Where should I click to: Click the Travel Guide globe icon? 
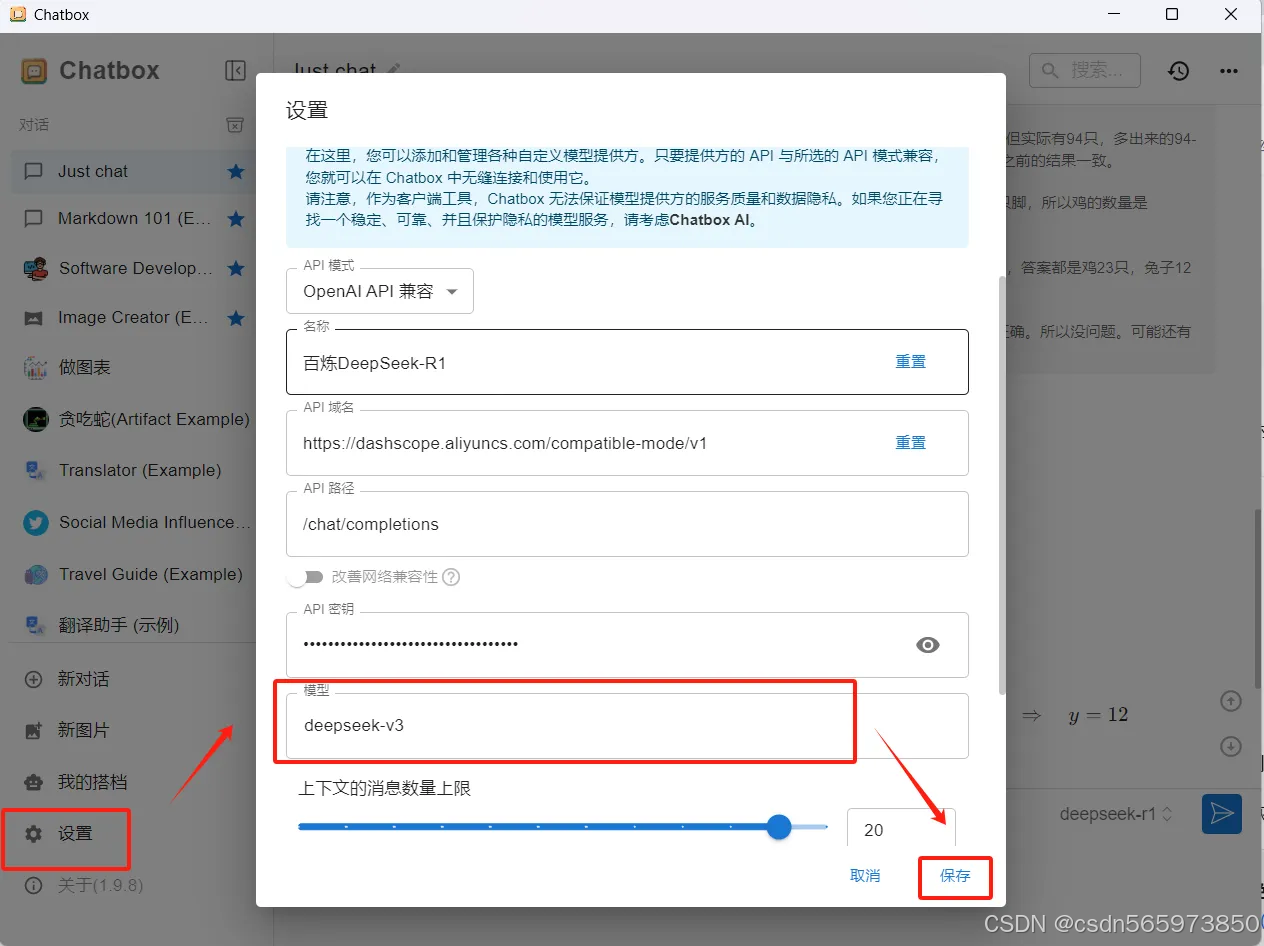coord(35,574)
